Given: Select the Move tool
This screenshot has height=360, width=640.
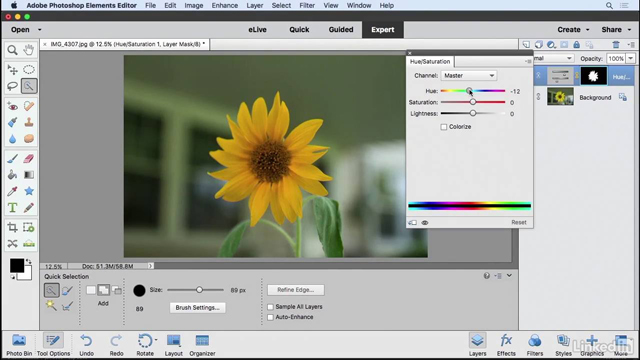Looking at the screenshot, I should (x=12, y=70).
